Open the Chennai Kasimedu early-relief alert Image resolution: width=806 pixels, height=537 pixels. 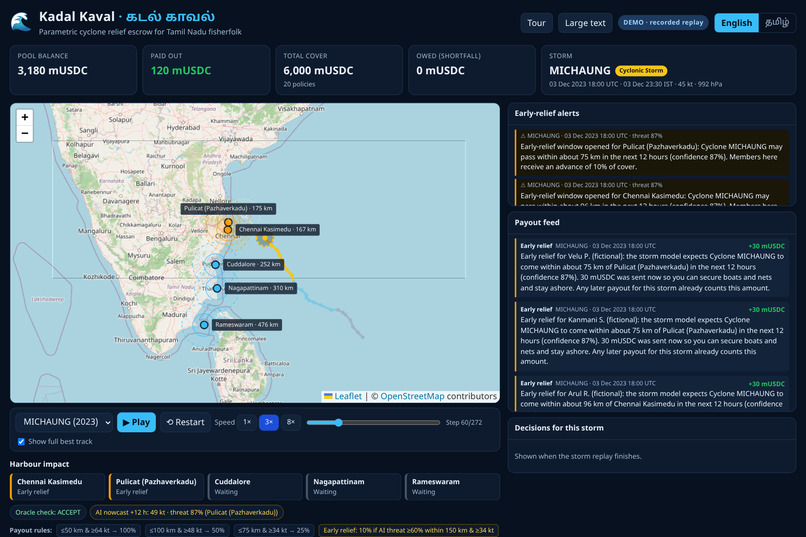click(652, 192)
